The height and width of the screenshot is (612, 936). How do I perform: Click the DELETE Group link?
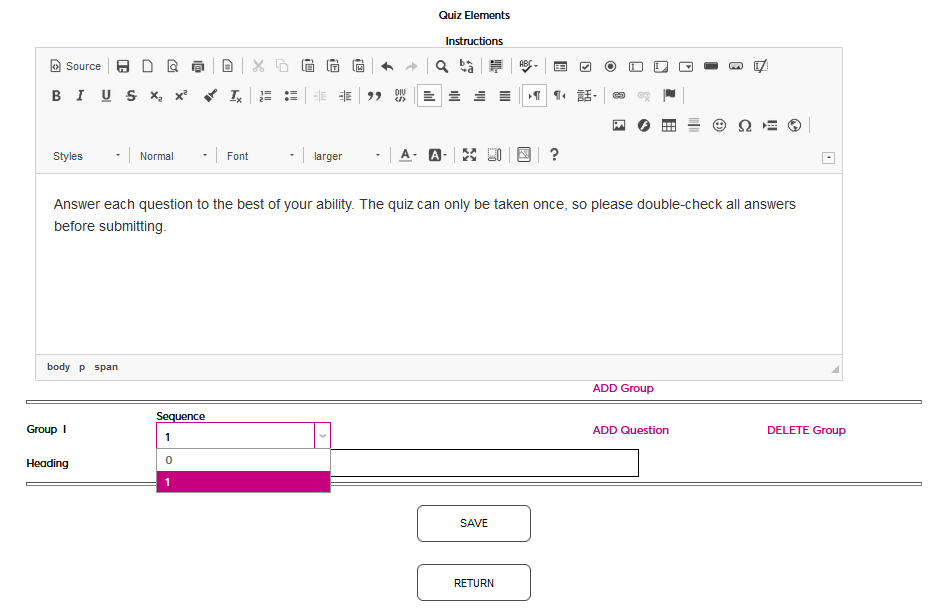tap(806, 430)
